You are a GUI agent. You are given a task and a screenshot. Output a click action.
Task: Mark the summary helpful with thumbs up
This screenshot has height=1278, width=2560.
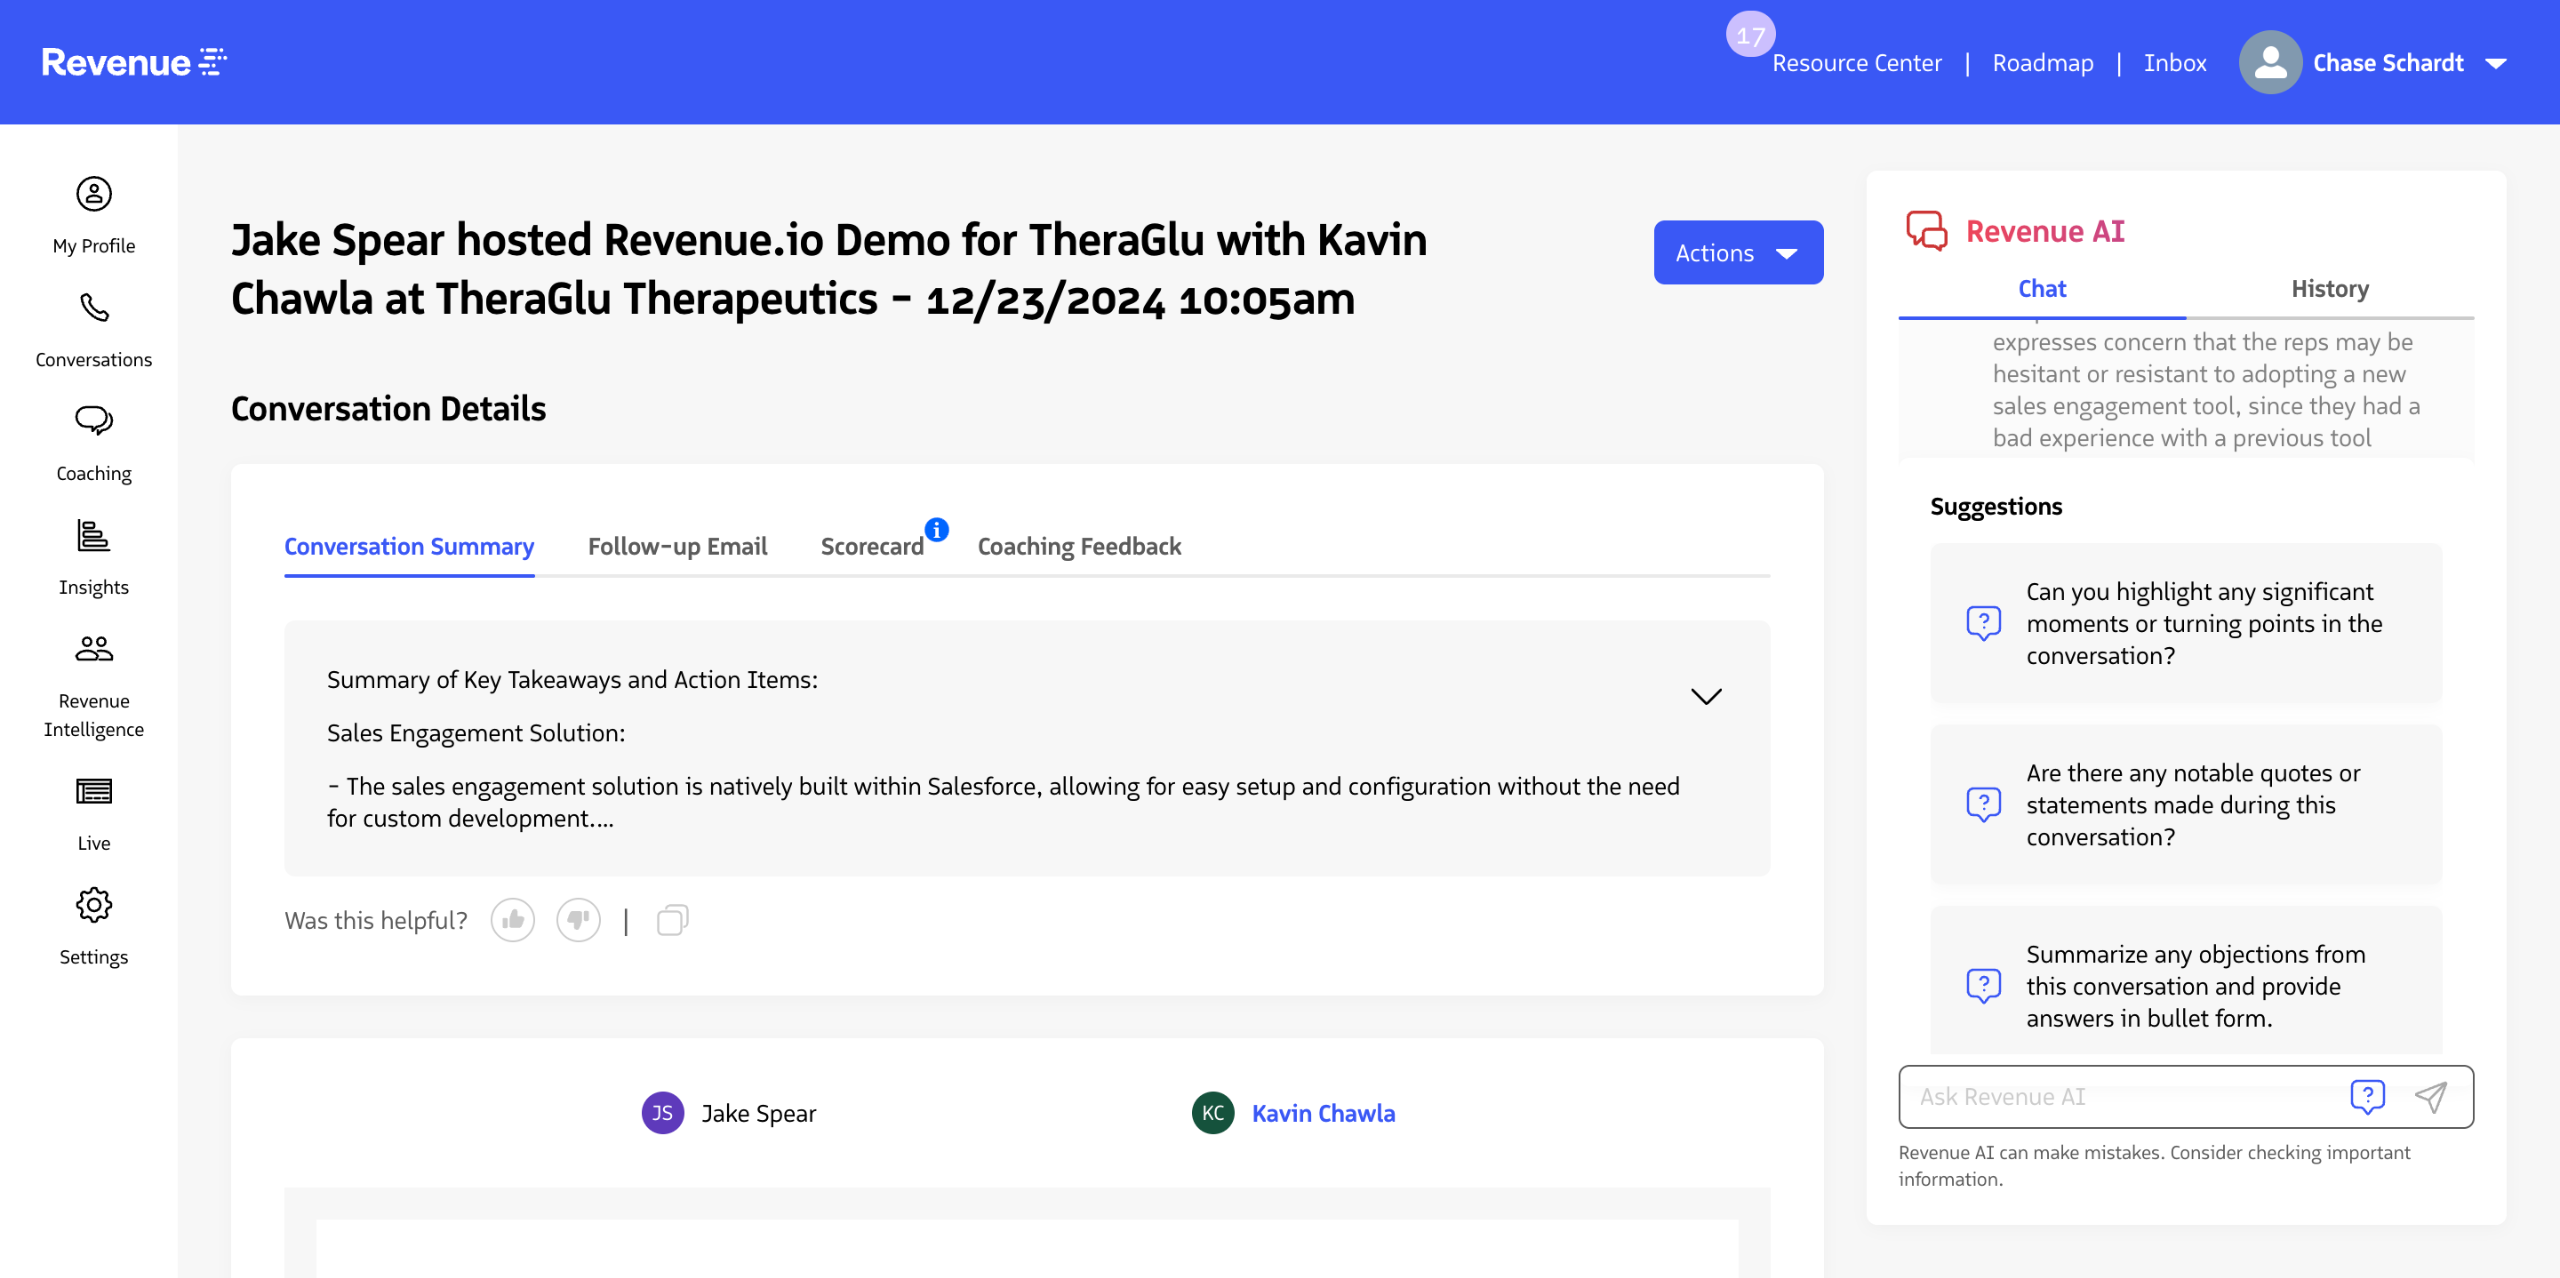click(x=513, y=920)
